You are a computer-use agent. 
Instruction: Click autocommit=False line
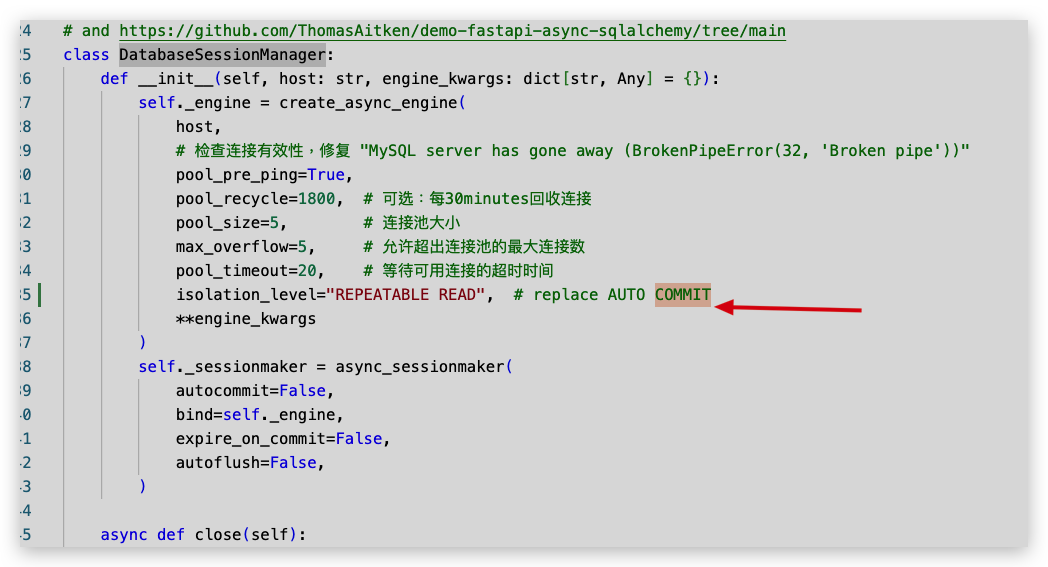click(255, 391)
